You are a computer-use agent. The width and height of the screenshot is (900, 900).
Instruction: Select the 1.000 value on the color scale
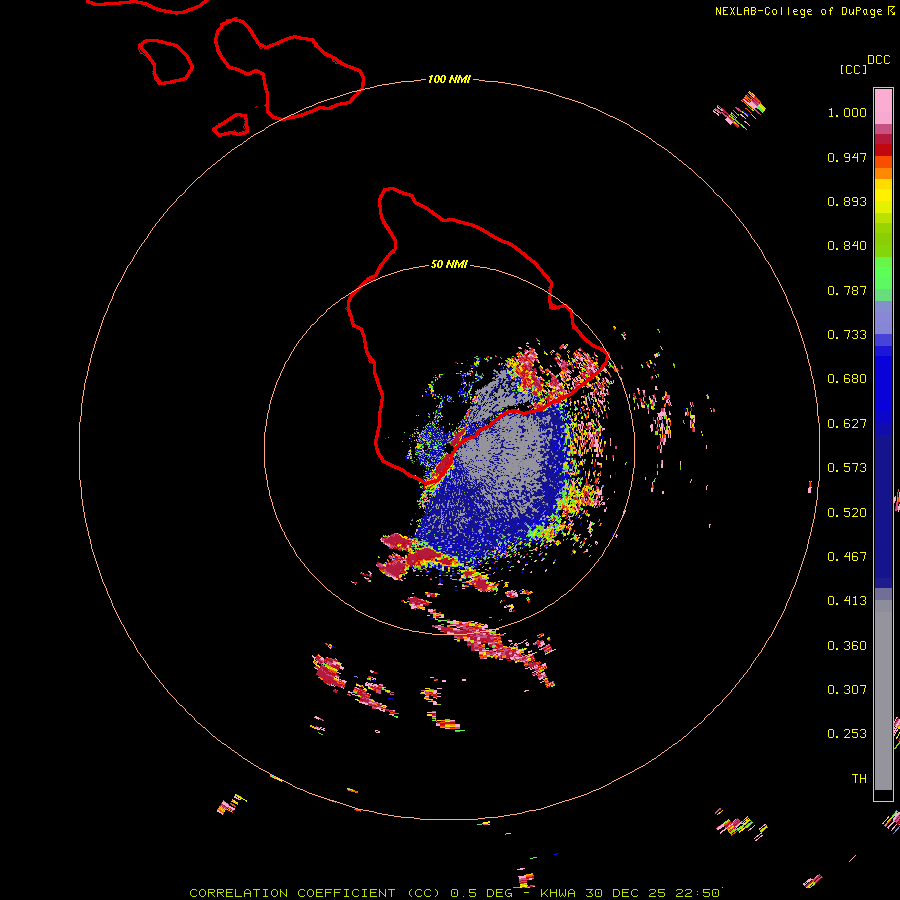[x=847, y=112]
